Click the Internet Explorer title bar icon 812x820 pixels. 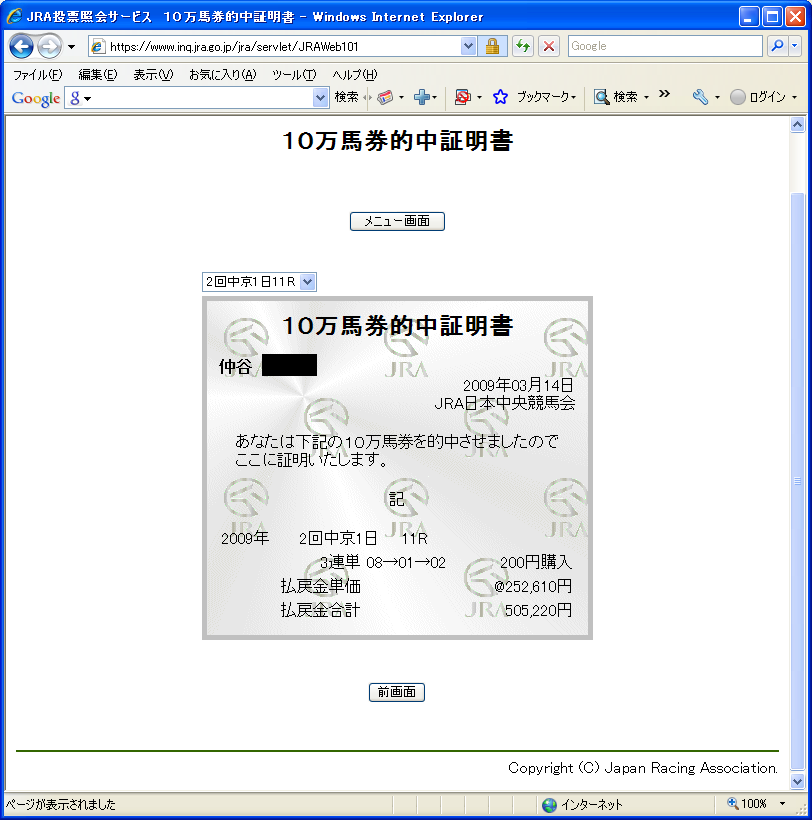14,16
